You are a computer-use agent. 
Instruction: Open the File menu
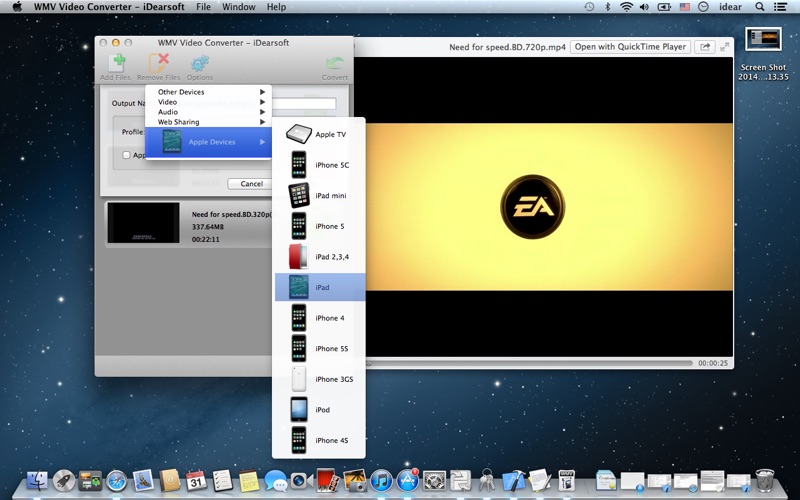click(203, 7)
